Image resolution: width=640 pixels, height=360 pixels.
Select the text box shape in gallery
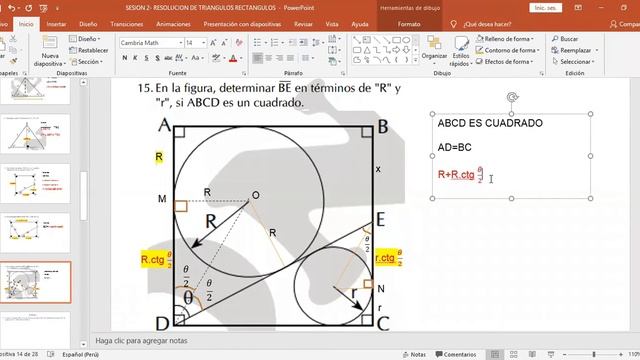(367, 40)
